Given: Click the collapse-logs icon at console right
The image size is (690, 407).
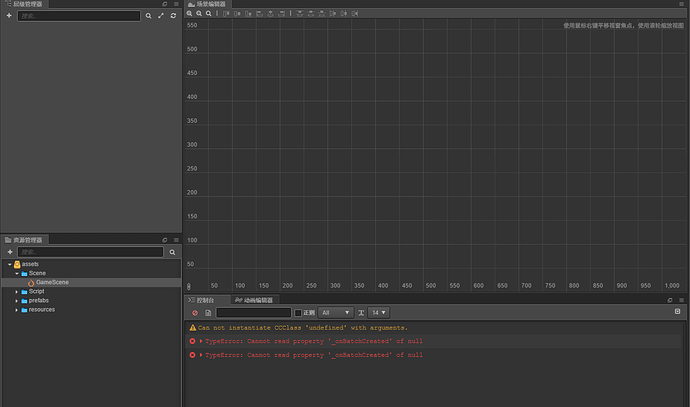Looking at the screenshot, I should (677, 312).
